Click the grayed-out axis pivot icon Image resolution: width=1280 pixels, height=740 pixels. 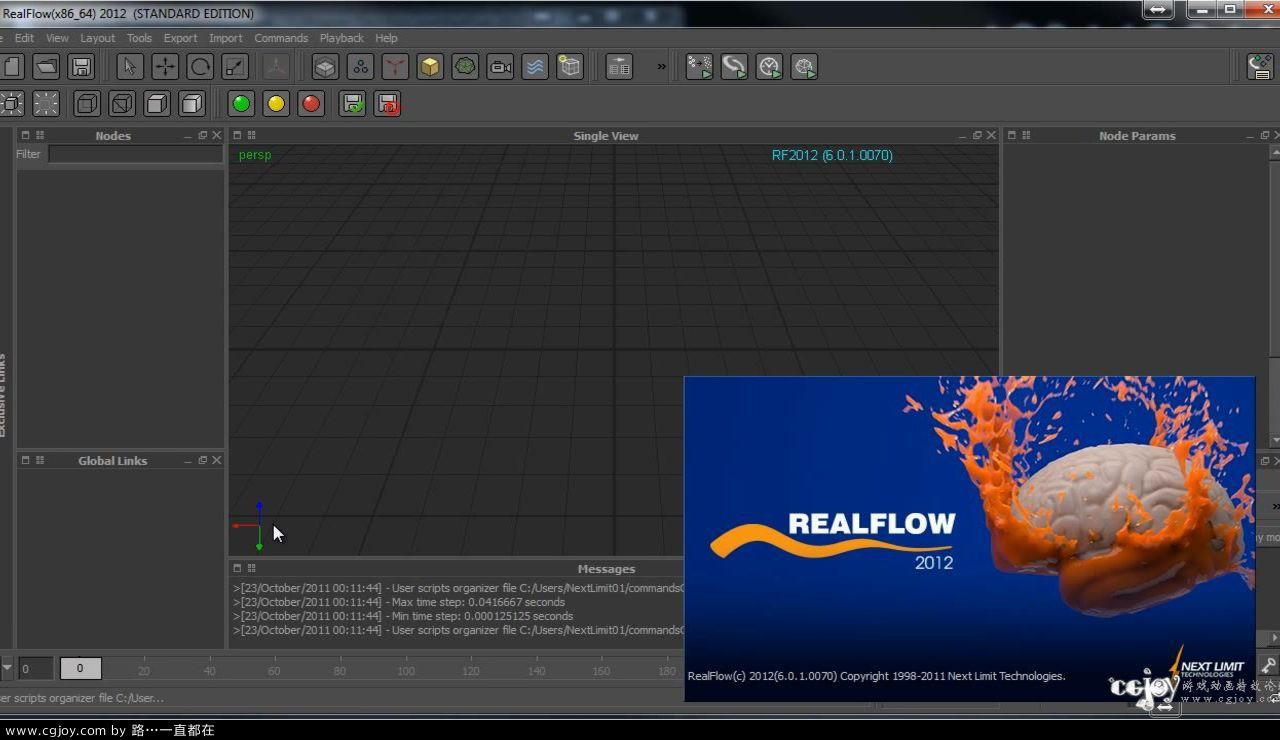click(276, 67)
